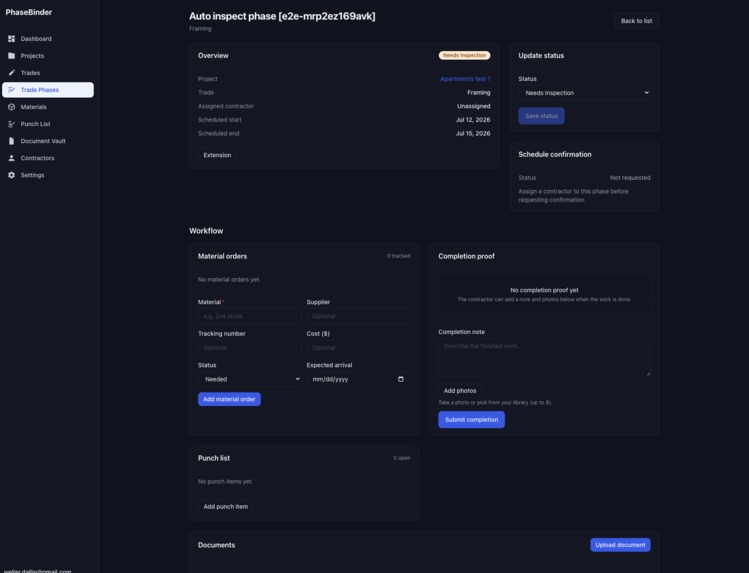Click the Upload document button
This screenshot has width=749, height=573.
[x=620, y=545]
